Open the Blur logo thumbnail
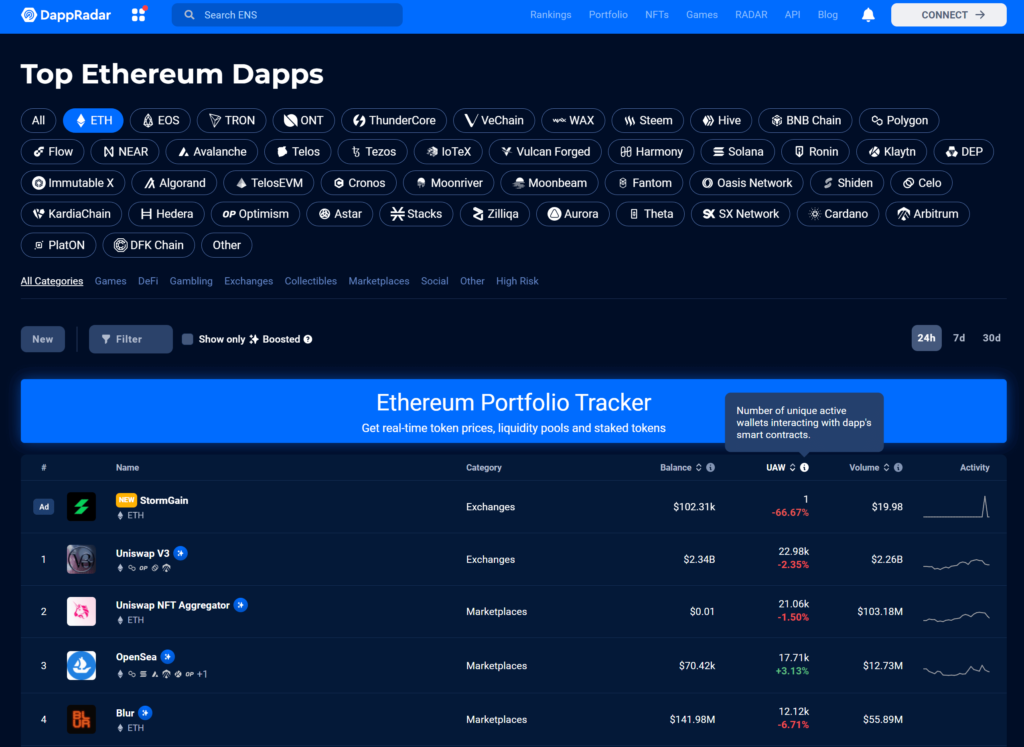The image size is (1024, 747). point(82,719)
